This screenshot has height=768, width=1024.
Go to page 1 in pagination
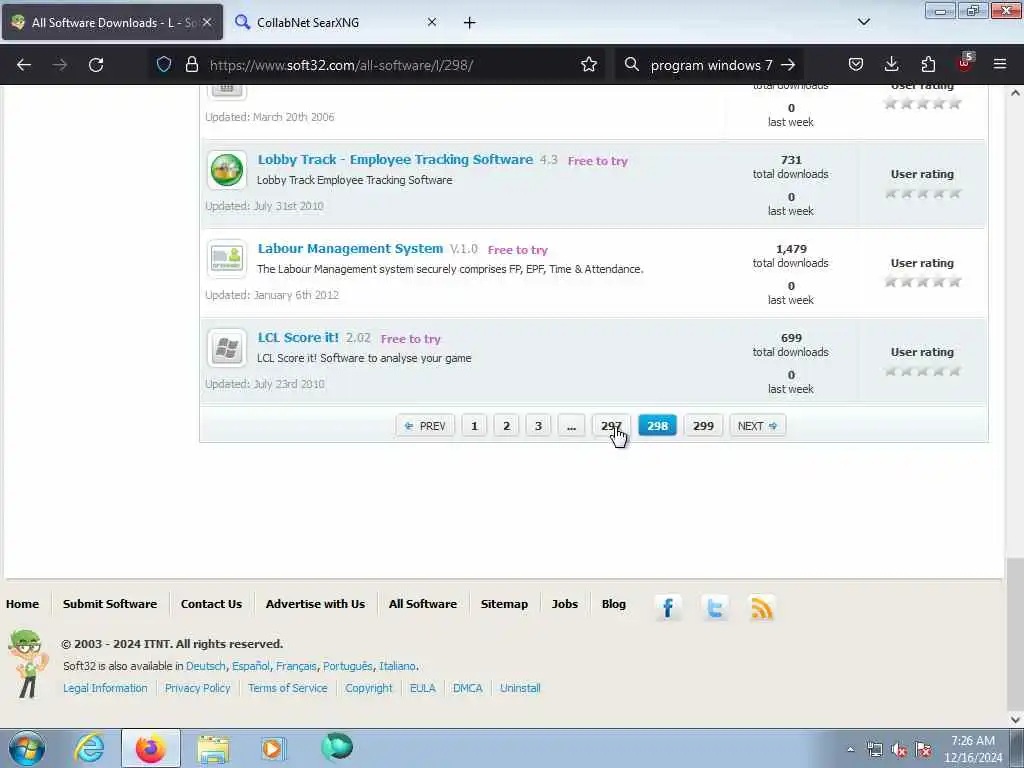pyautogui.click(x=474, y=426)
